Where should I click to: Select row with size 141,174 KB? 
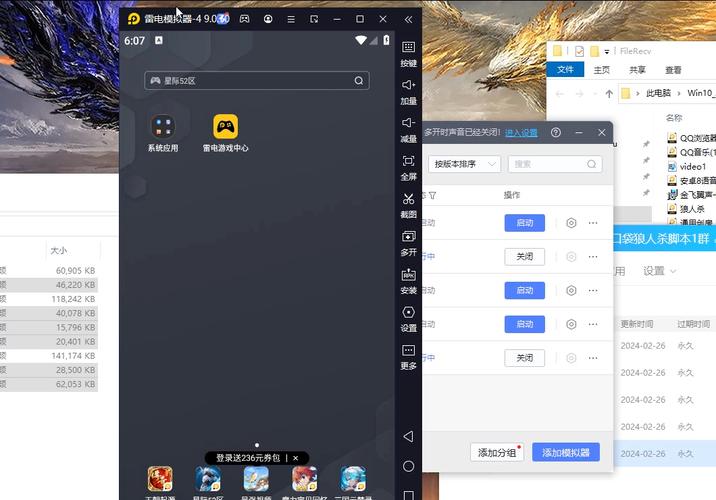[x=49, y=356]
